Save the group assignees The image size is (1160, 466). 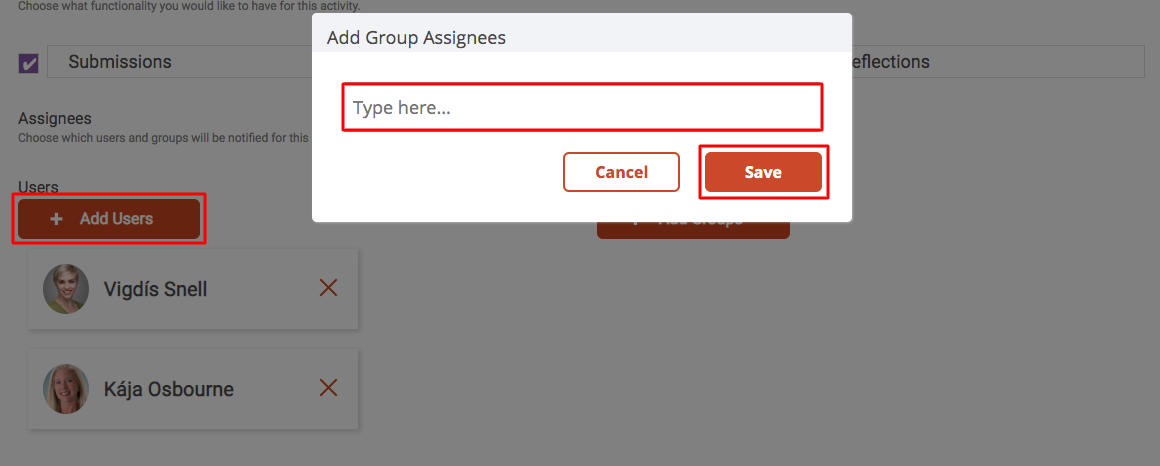click(x=763, y=172)
